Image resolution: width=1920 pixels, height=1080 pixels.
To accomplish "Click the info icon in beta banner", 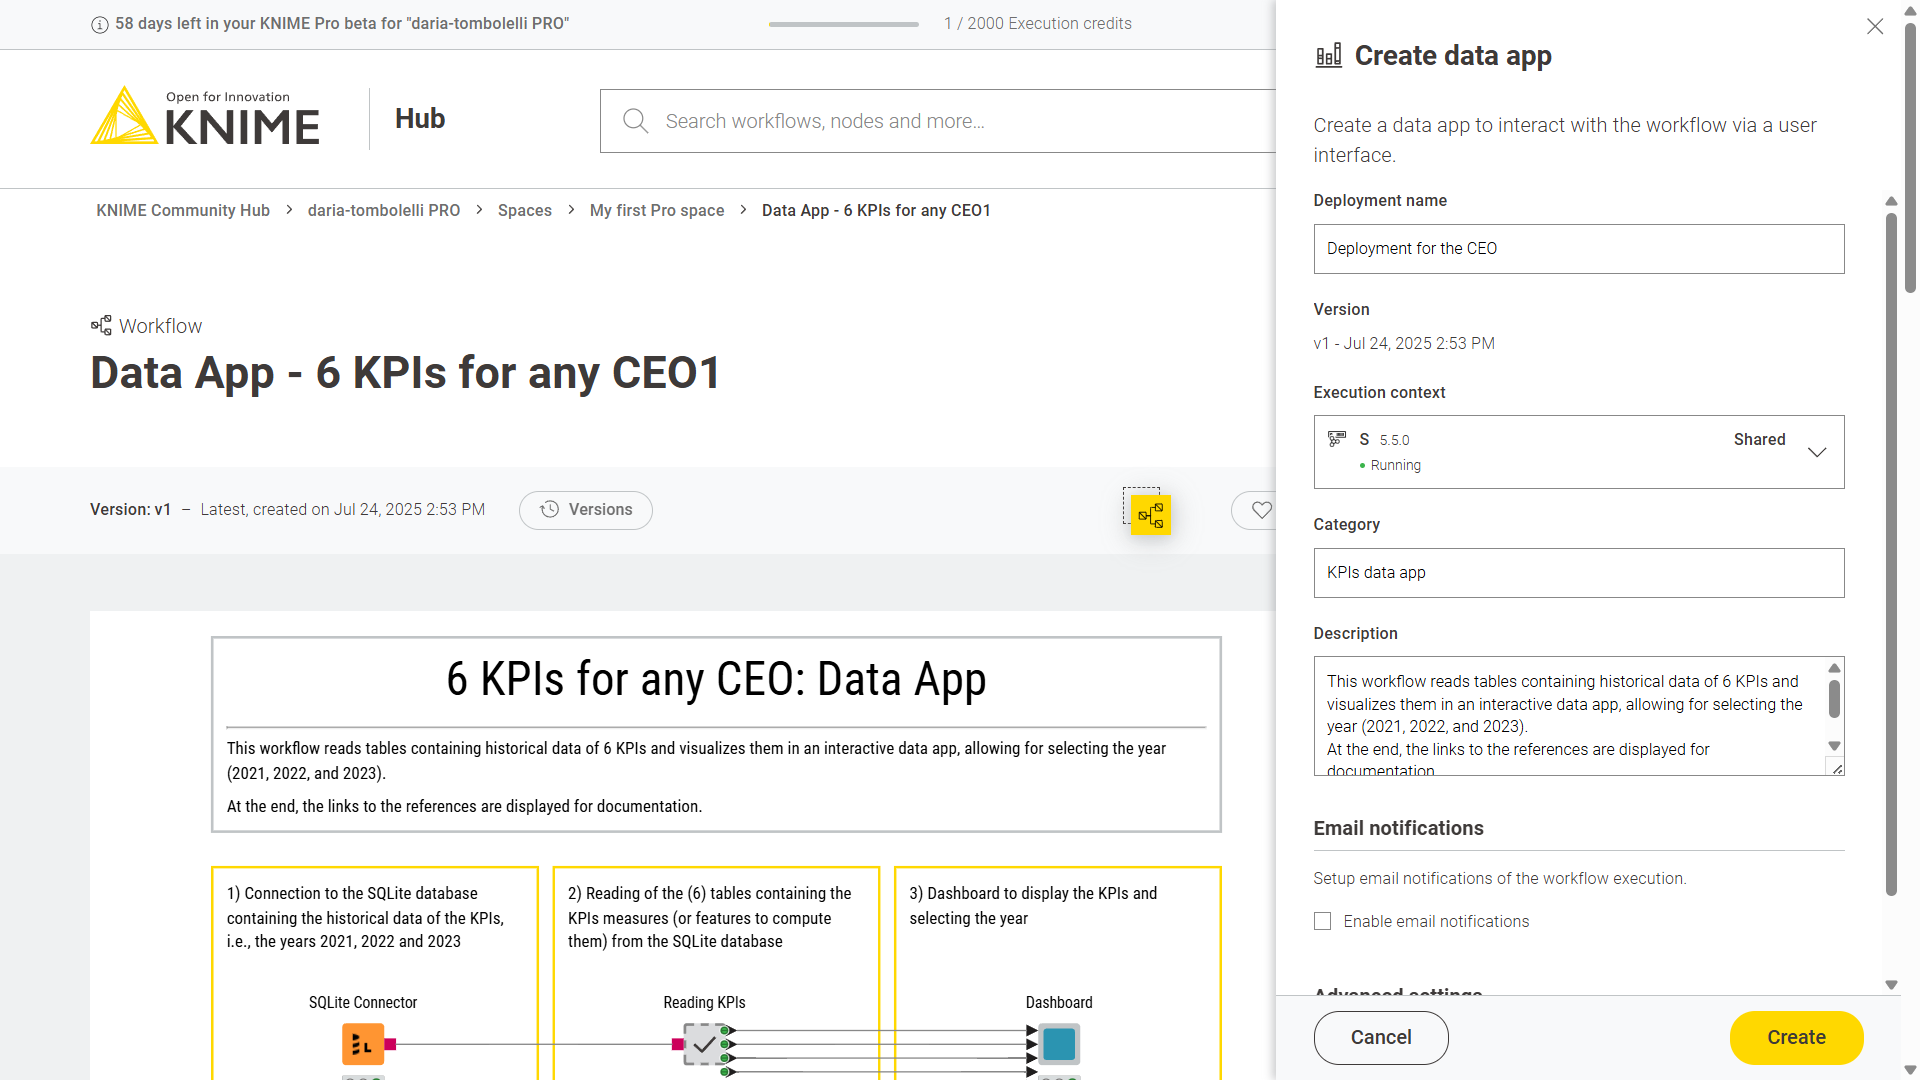I will coord(100,24).
